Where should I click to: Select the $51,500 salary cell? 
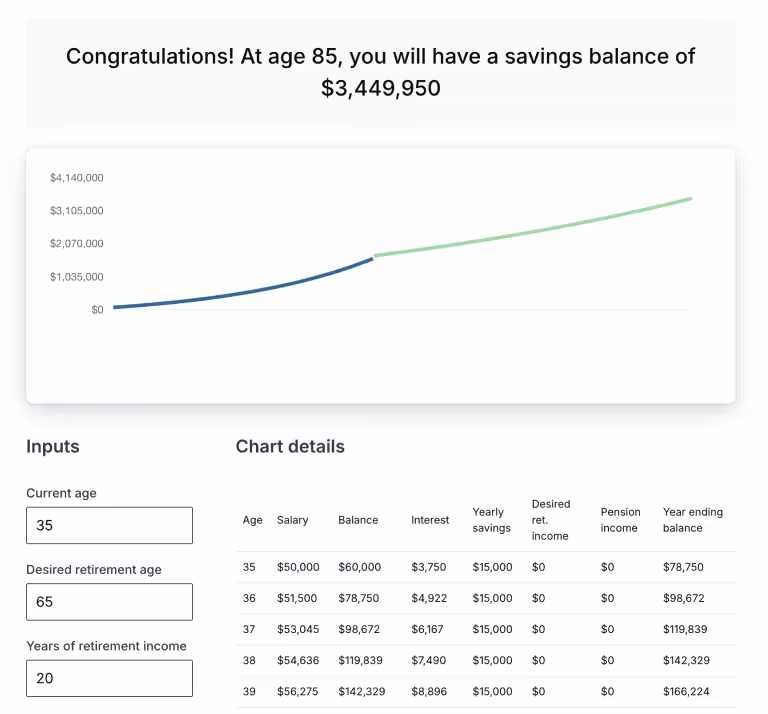[x=298, y=598]
